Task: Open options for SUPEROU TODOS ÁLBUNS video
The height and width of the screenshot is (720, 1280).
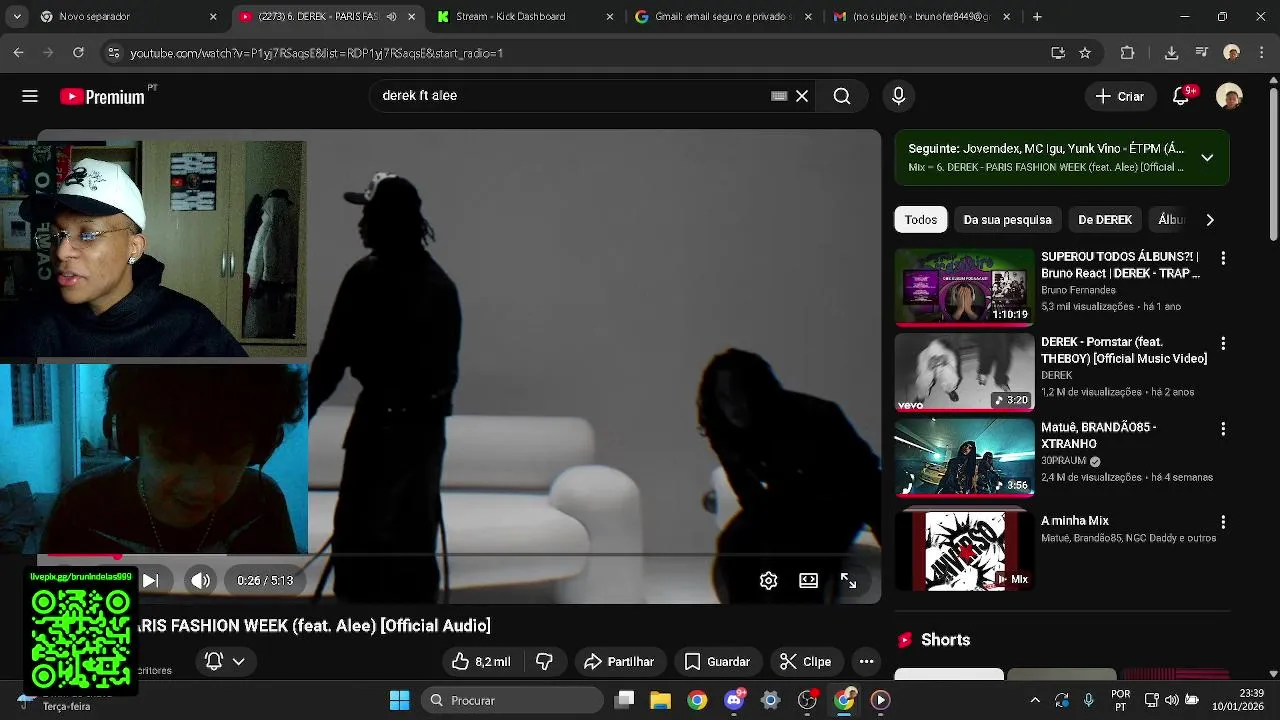Action: pos(1222,258)
